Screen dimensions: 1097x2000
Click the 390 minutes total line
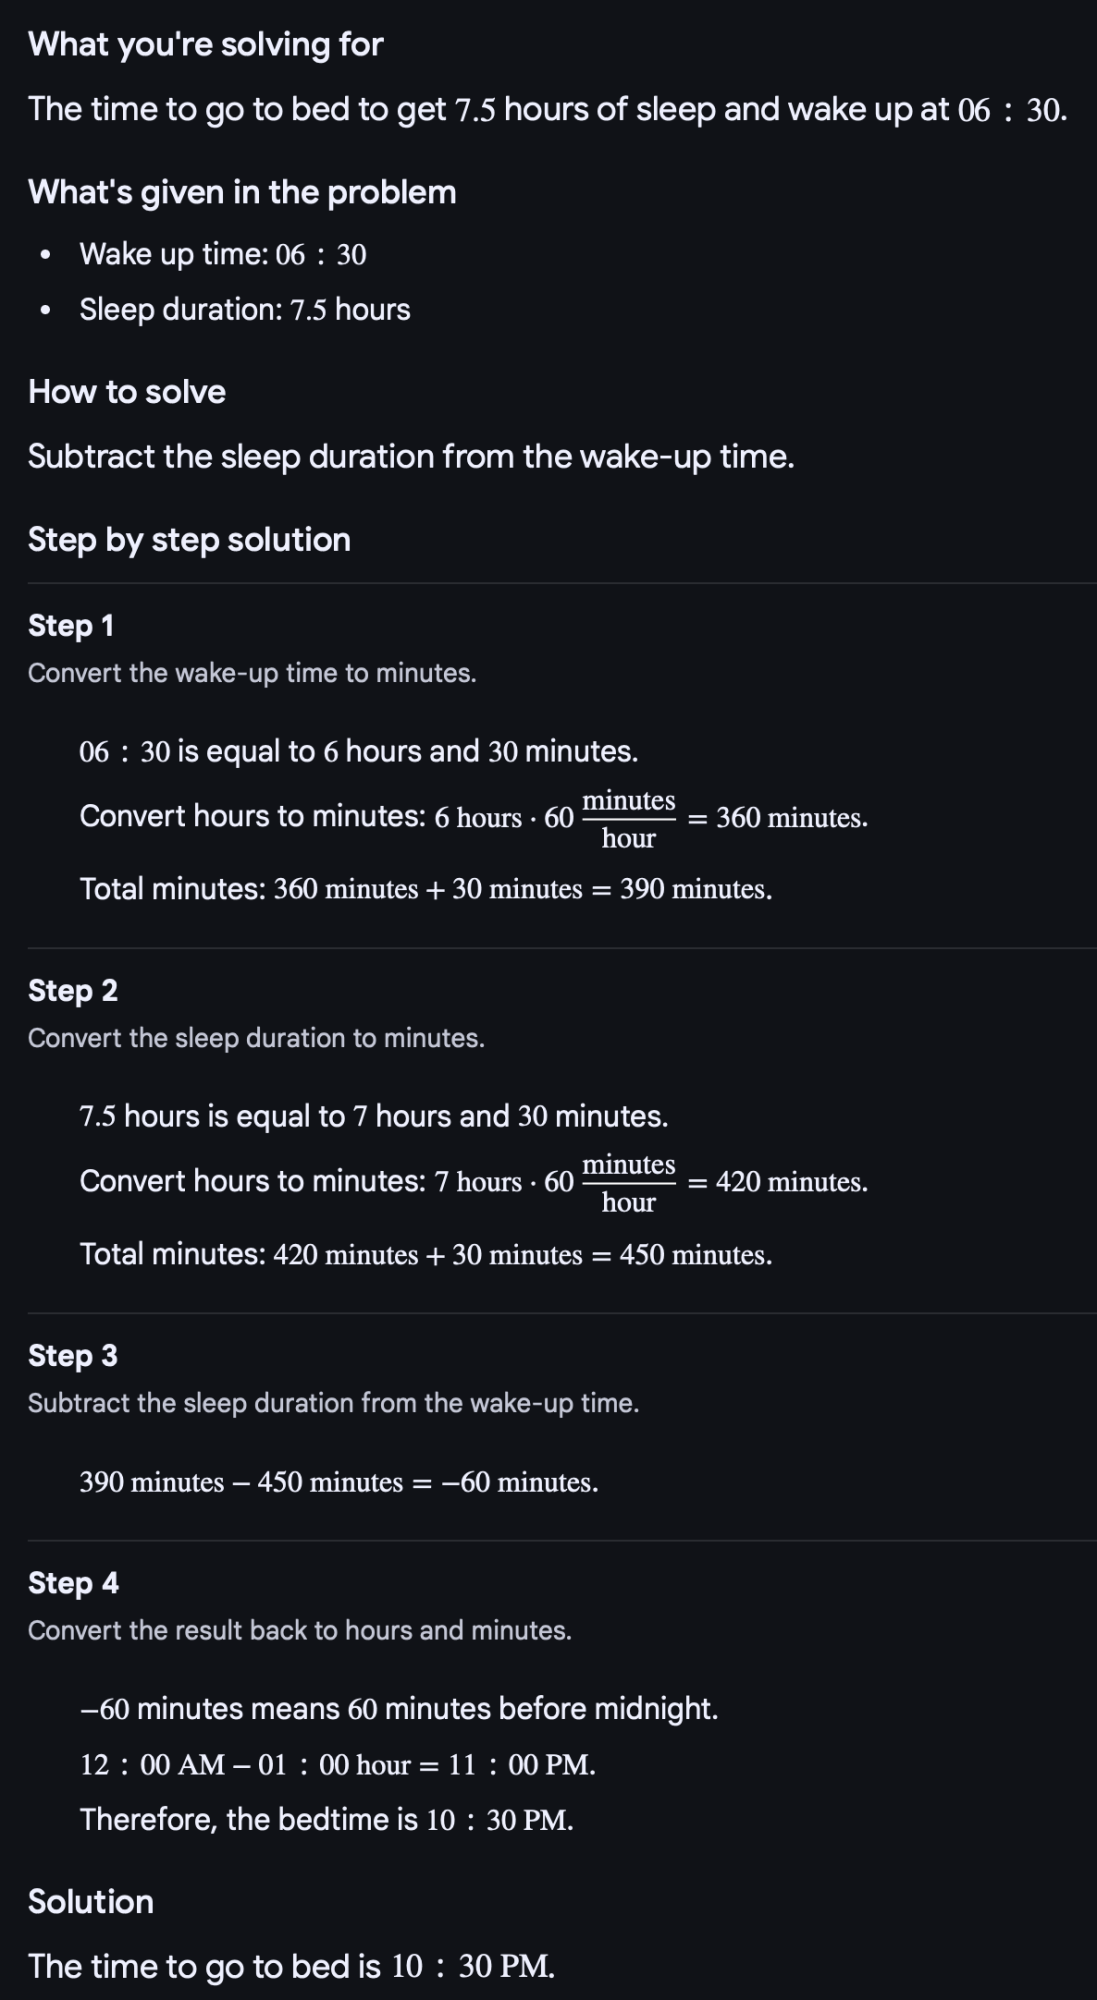426,889
